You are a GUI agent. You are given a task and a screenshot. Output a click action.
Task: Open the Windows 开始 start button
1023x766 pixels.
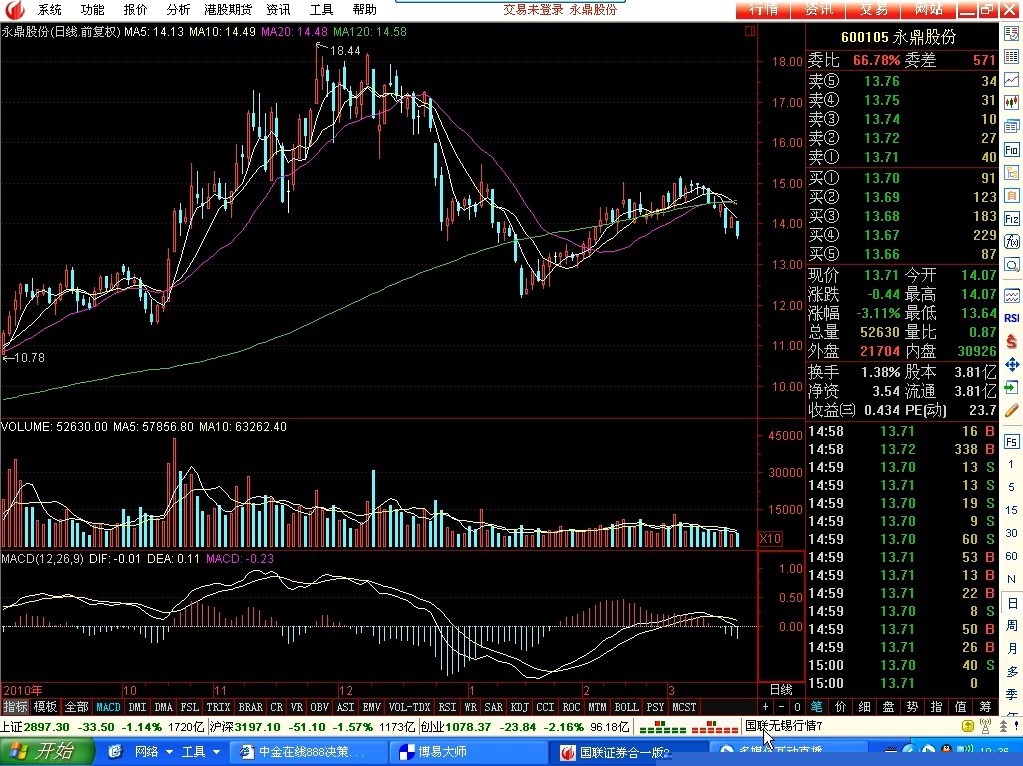[46, 751]
